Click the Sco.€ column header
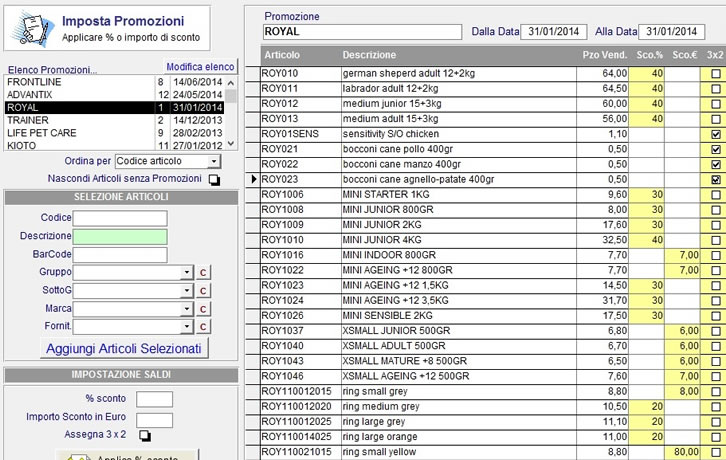 click(x=684, y=55)
